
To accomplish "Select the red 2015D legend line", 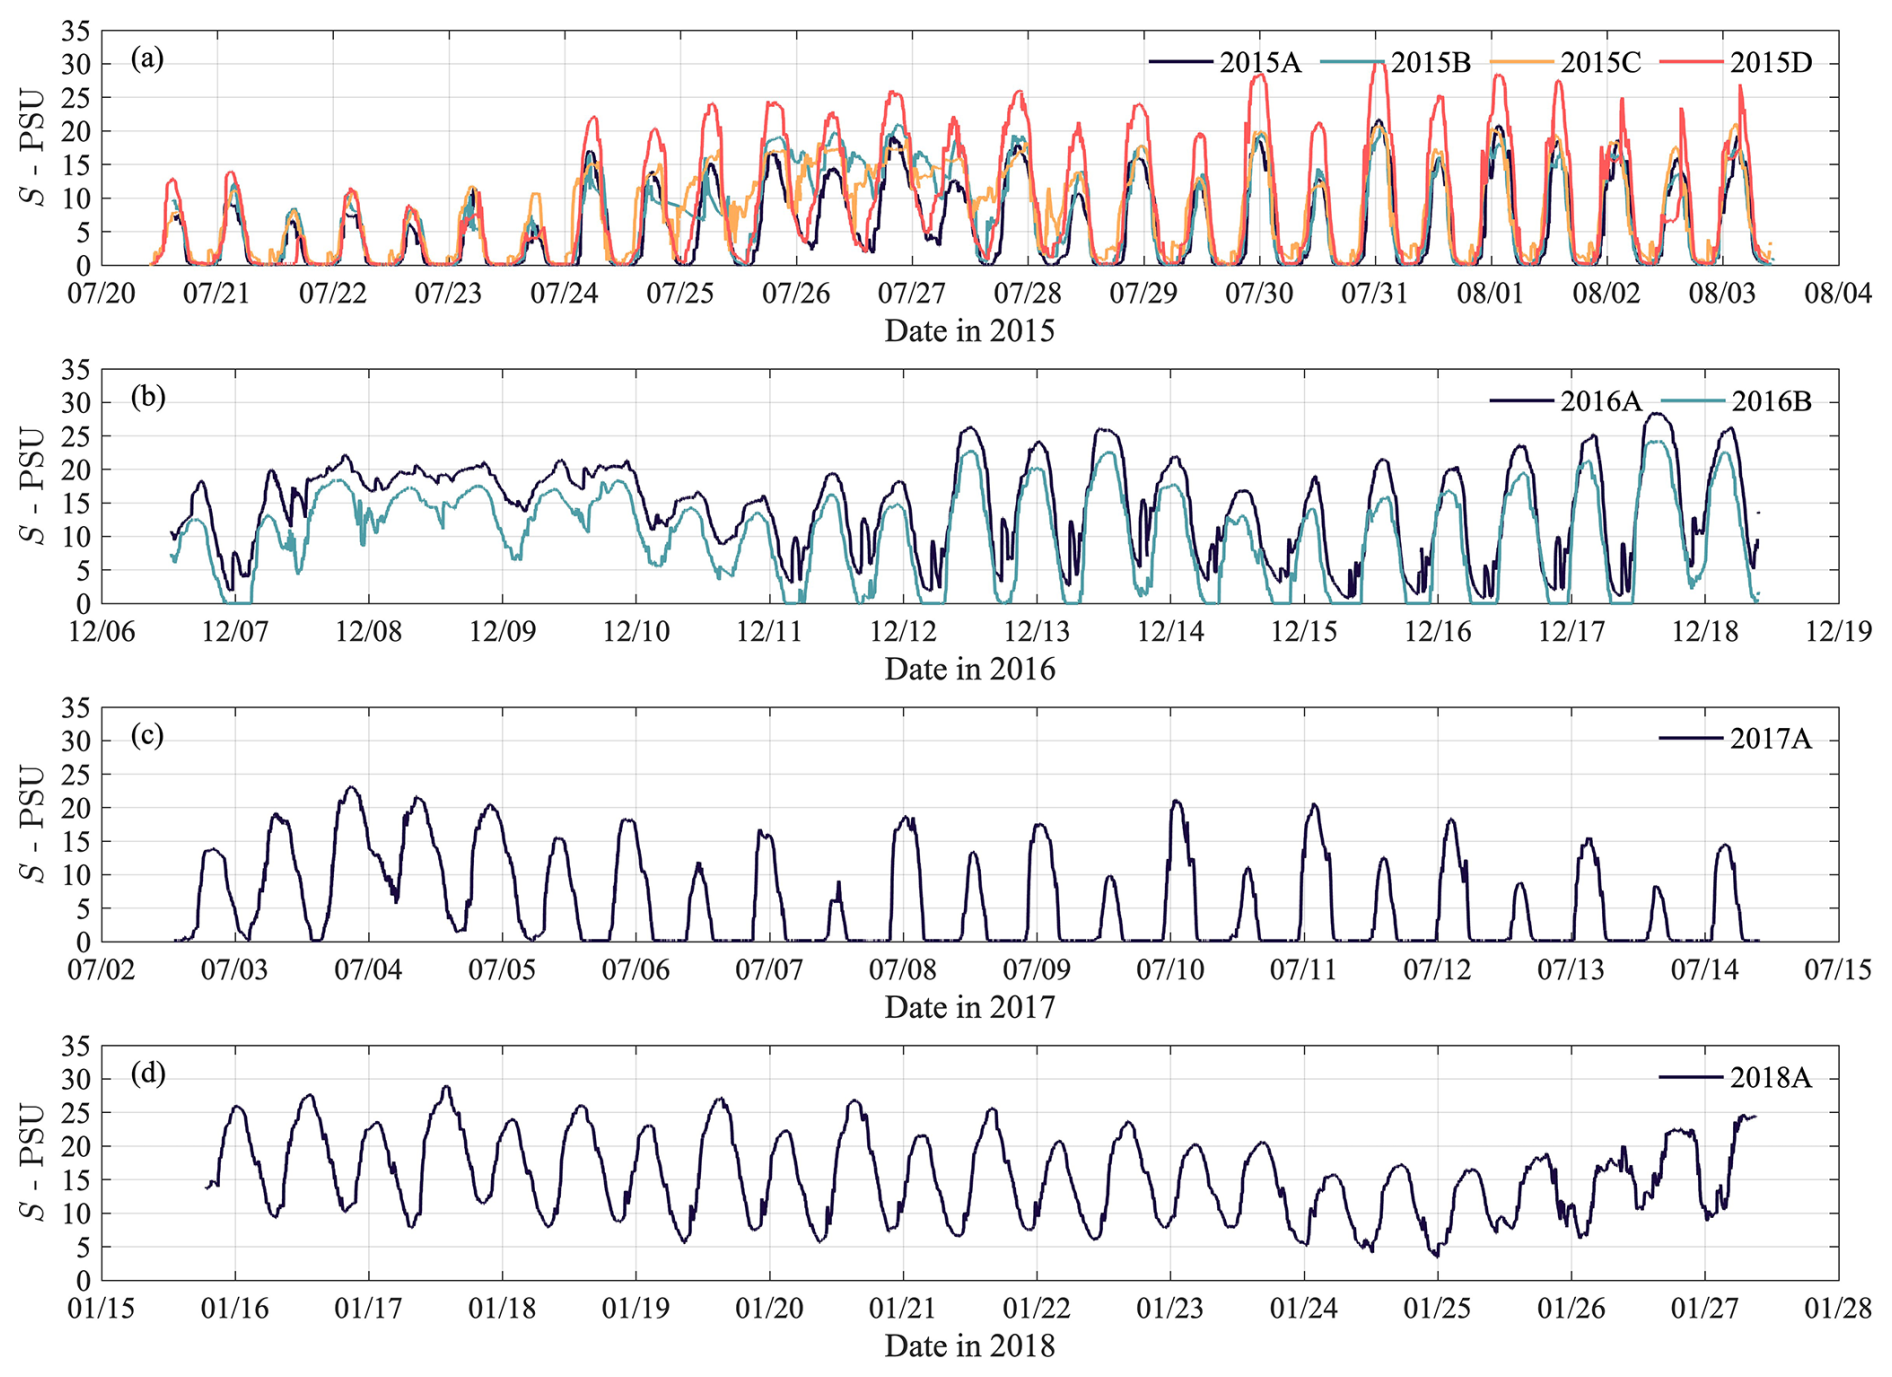I will click(1692, 62).
